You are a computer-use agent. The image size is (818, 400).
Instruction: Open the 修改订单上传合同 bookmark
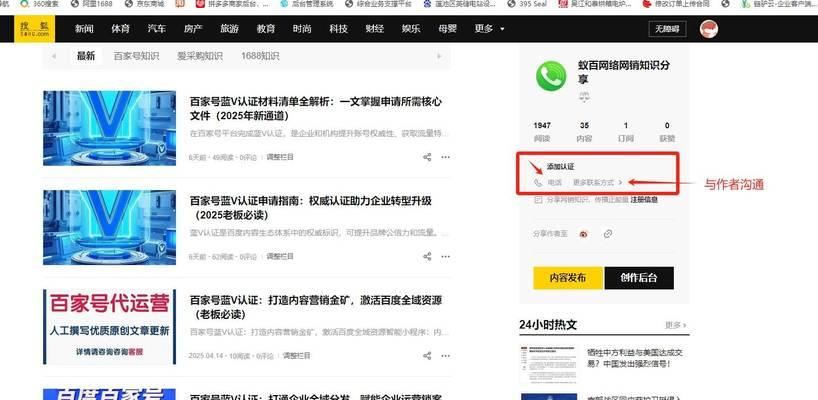click(x=676, y=4)
